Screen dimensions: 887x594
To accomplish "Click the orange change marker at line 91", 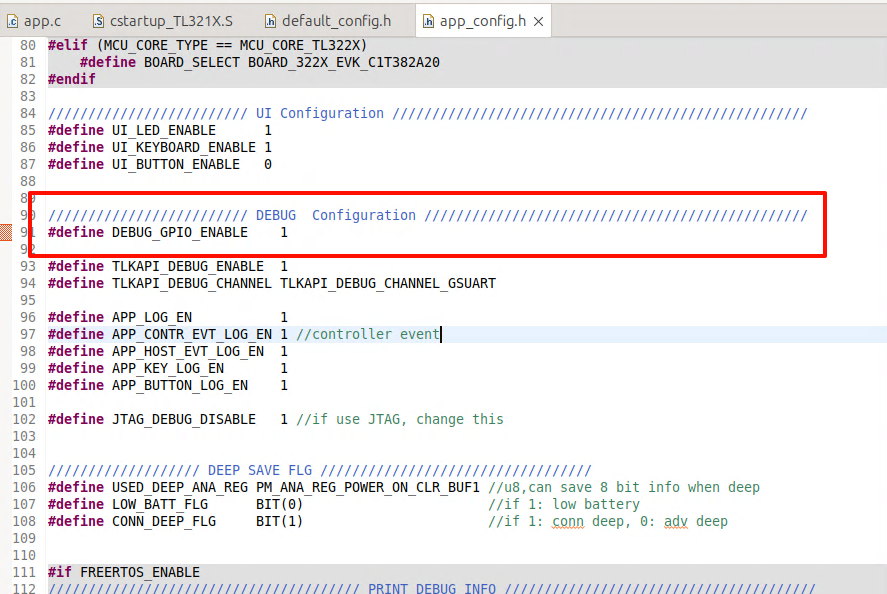I will tap(5, 232).
